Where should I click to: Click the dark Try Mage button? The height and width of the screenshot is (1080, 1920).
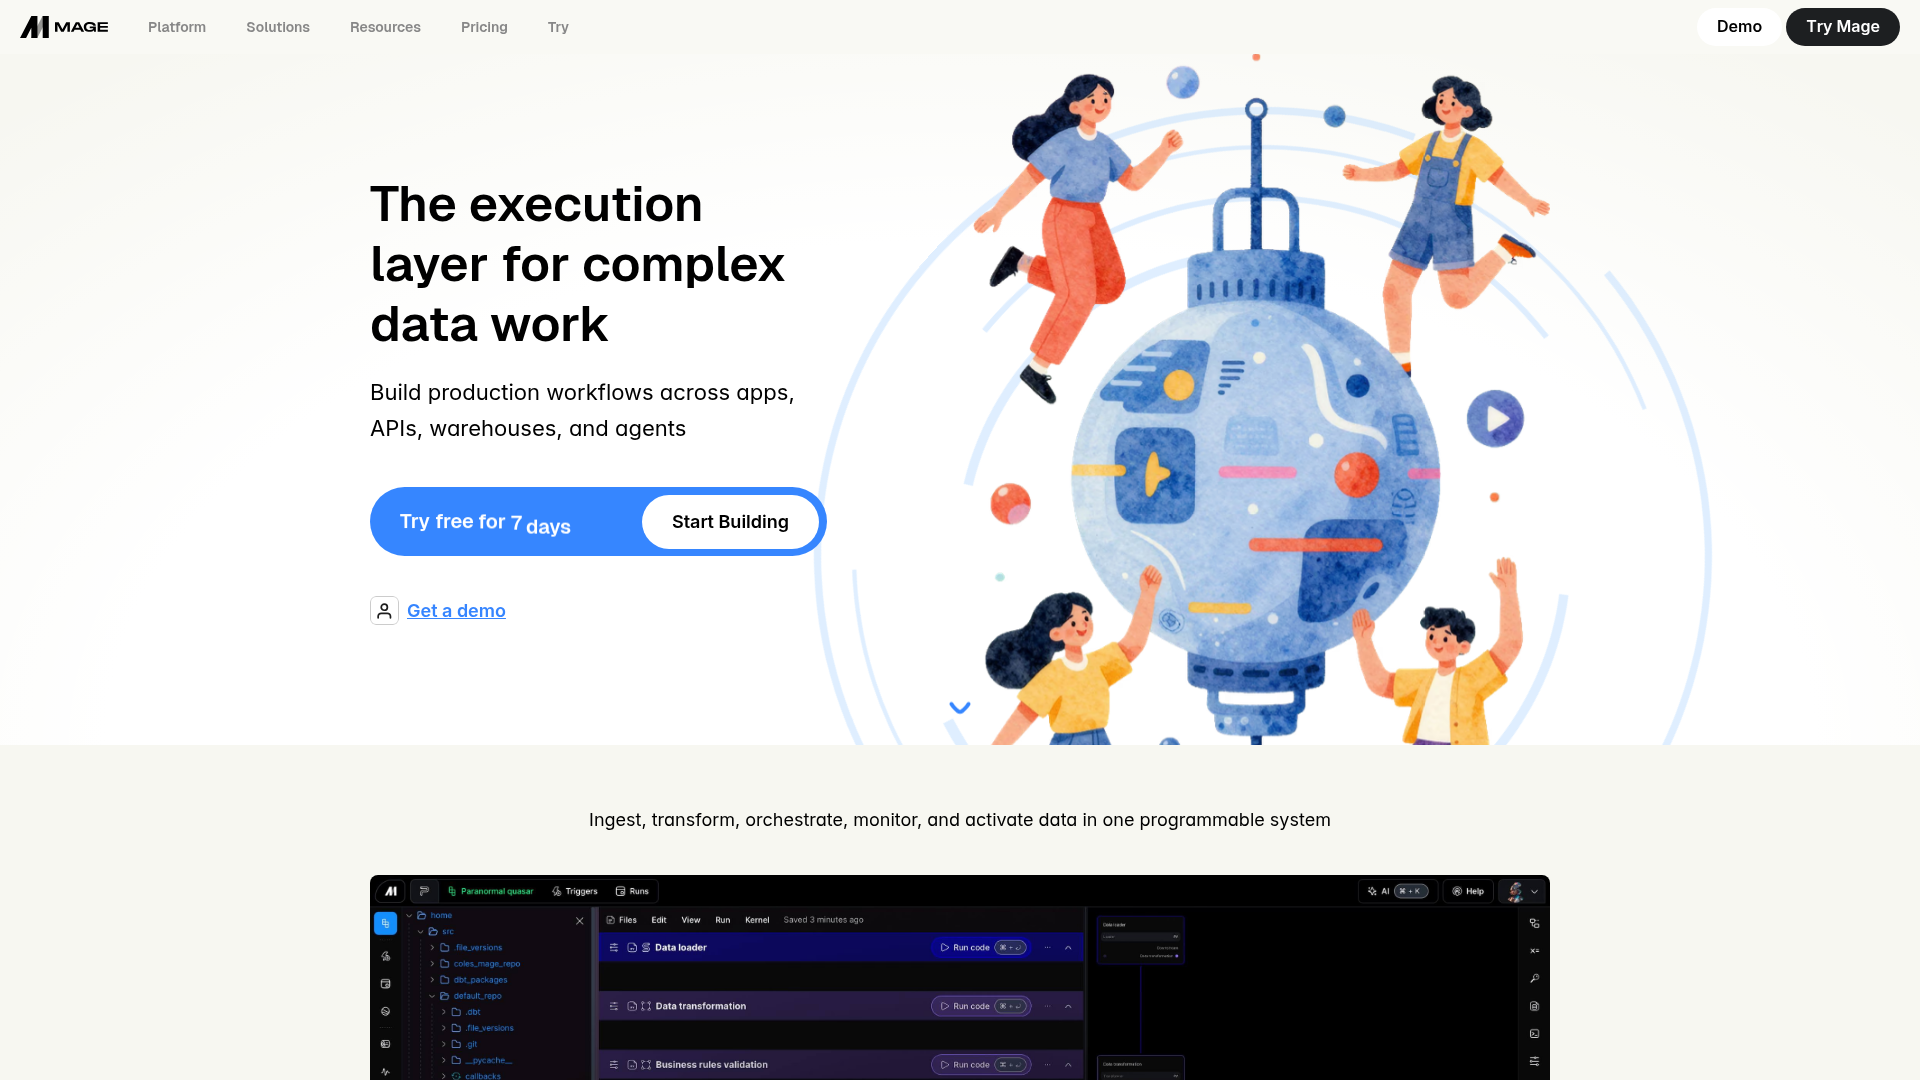point(1843,27)
